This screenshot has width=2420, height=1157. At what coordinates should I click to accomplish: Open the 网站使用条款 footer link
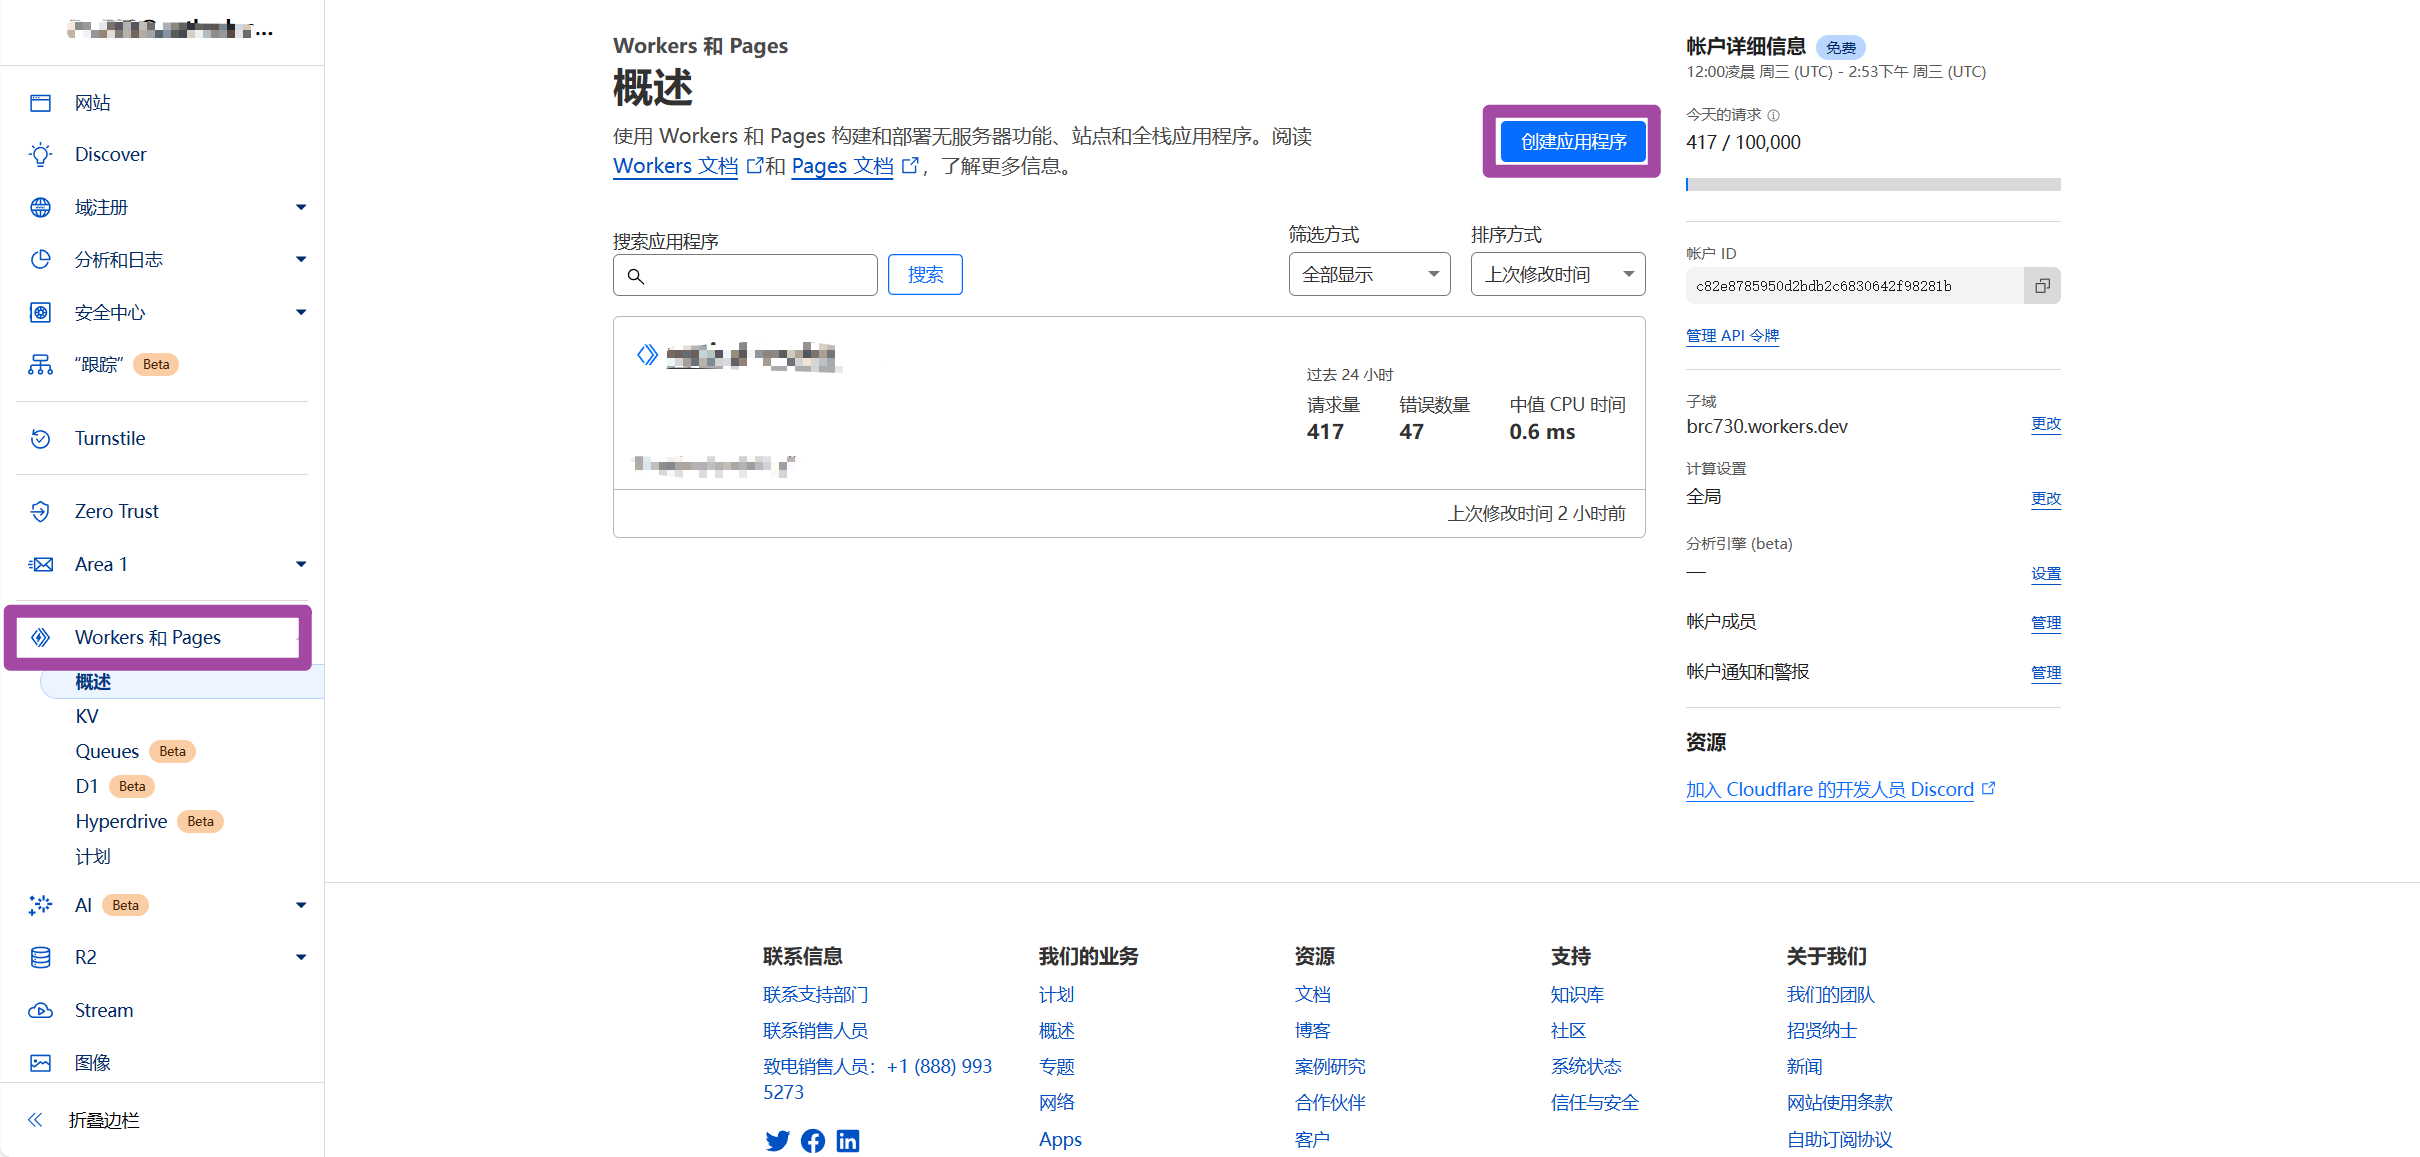tap(1840, 1103)
